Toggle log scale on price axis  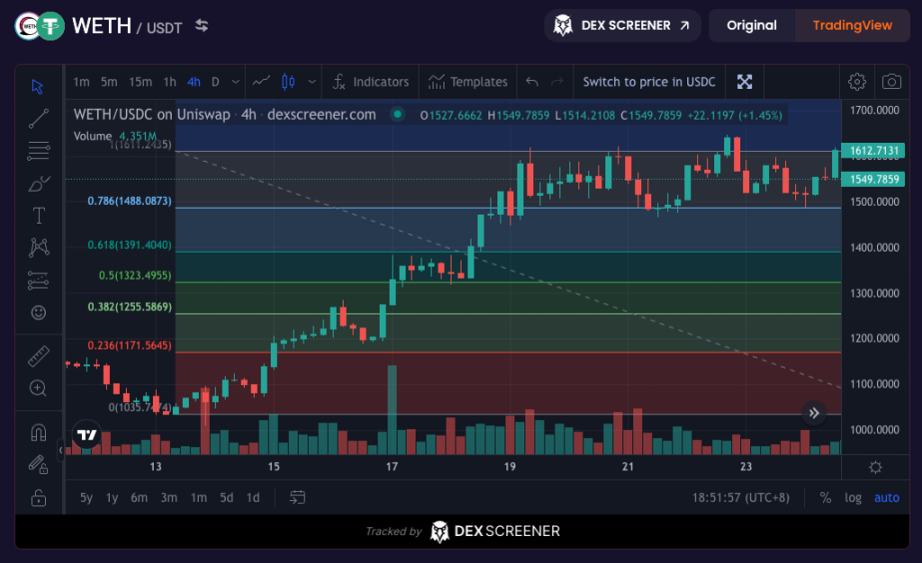pos(853,497)
